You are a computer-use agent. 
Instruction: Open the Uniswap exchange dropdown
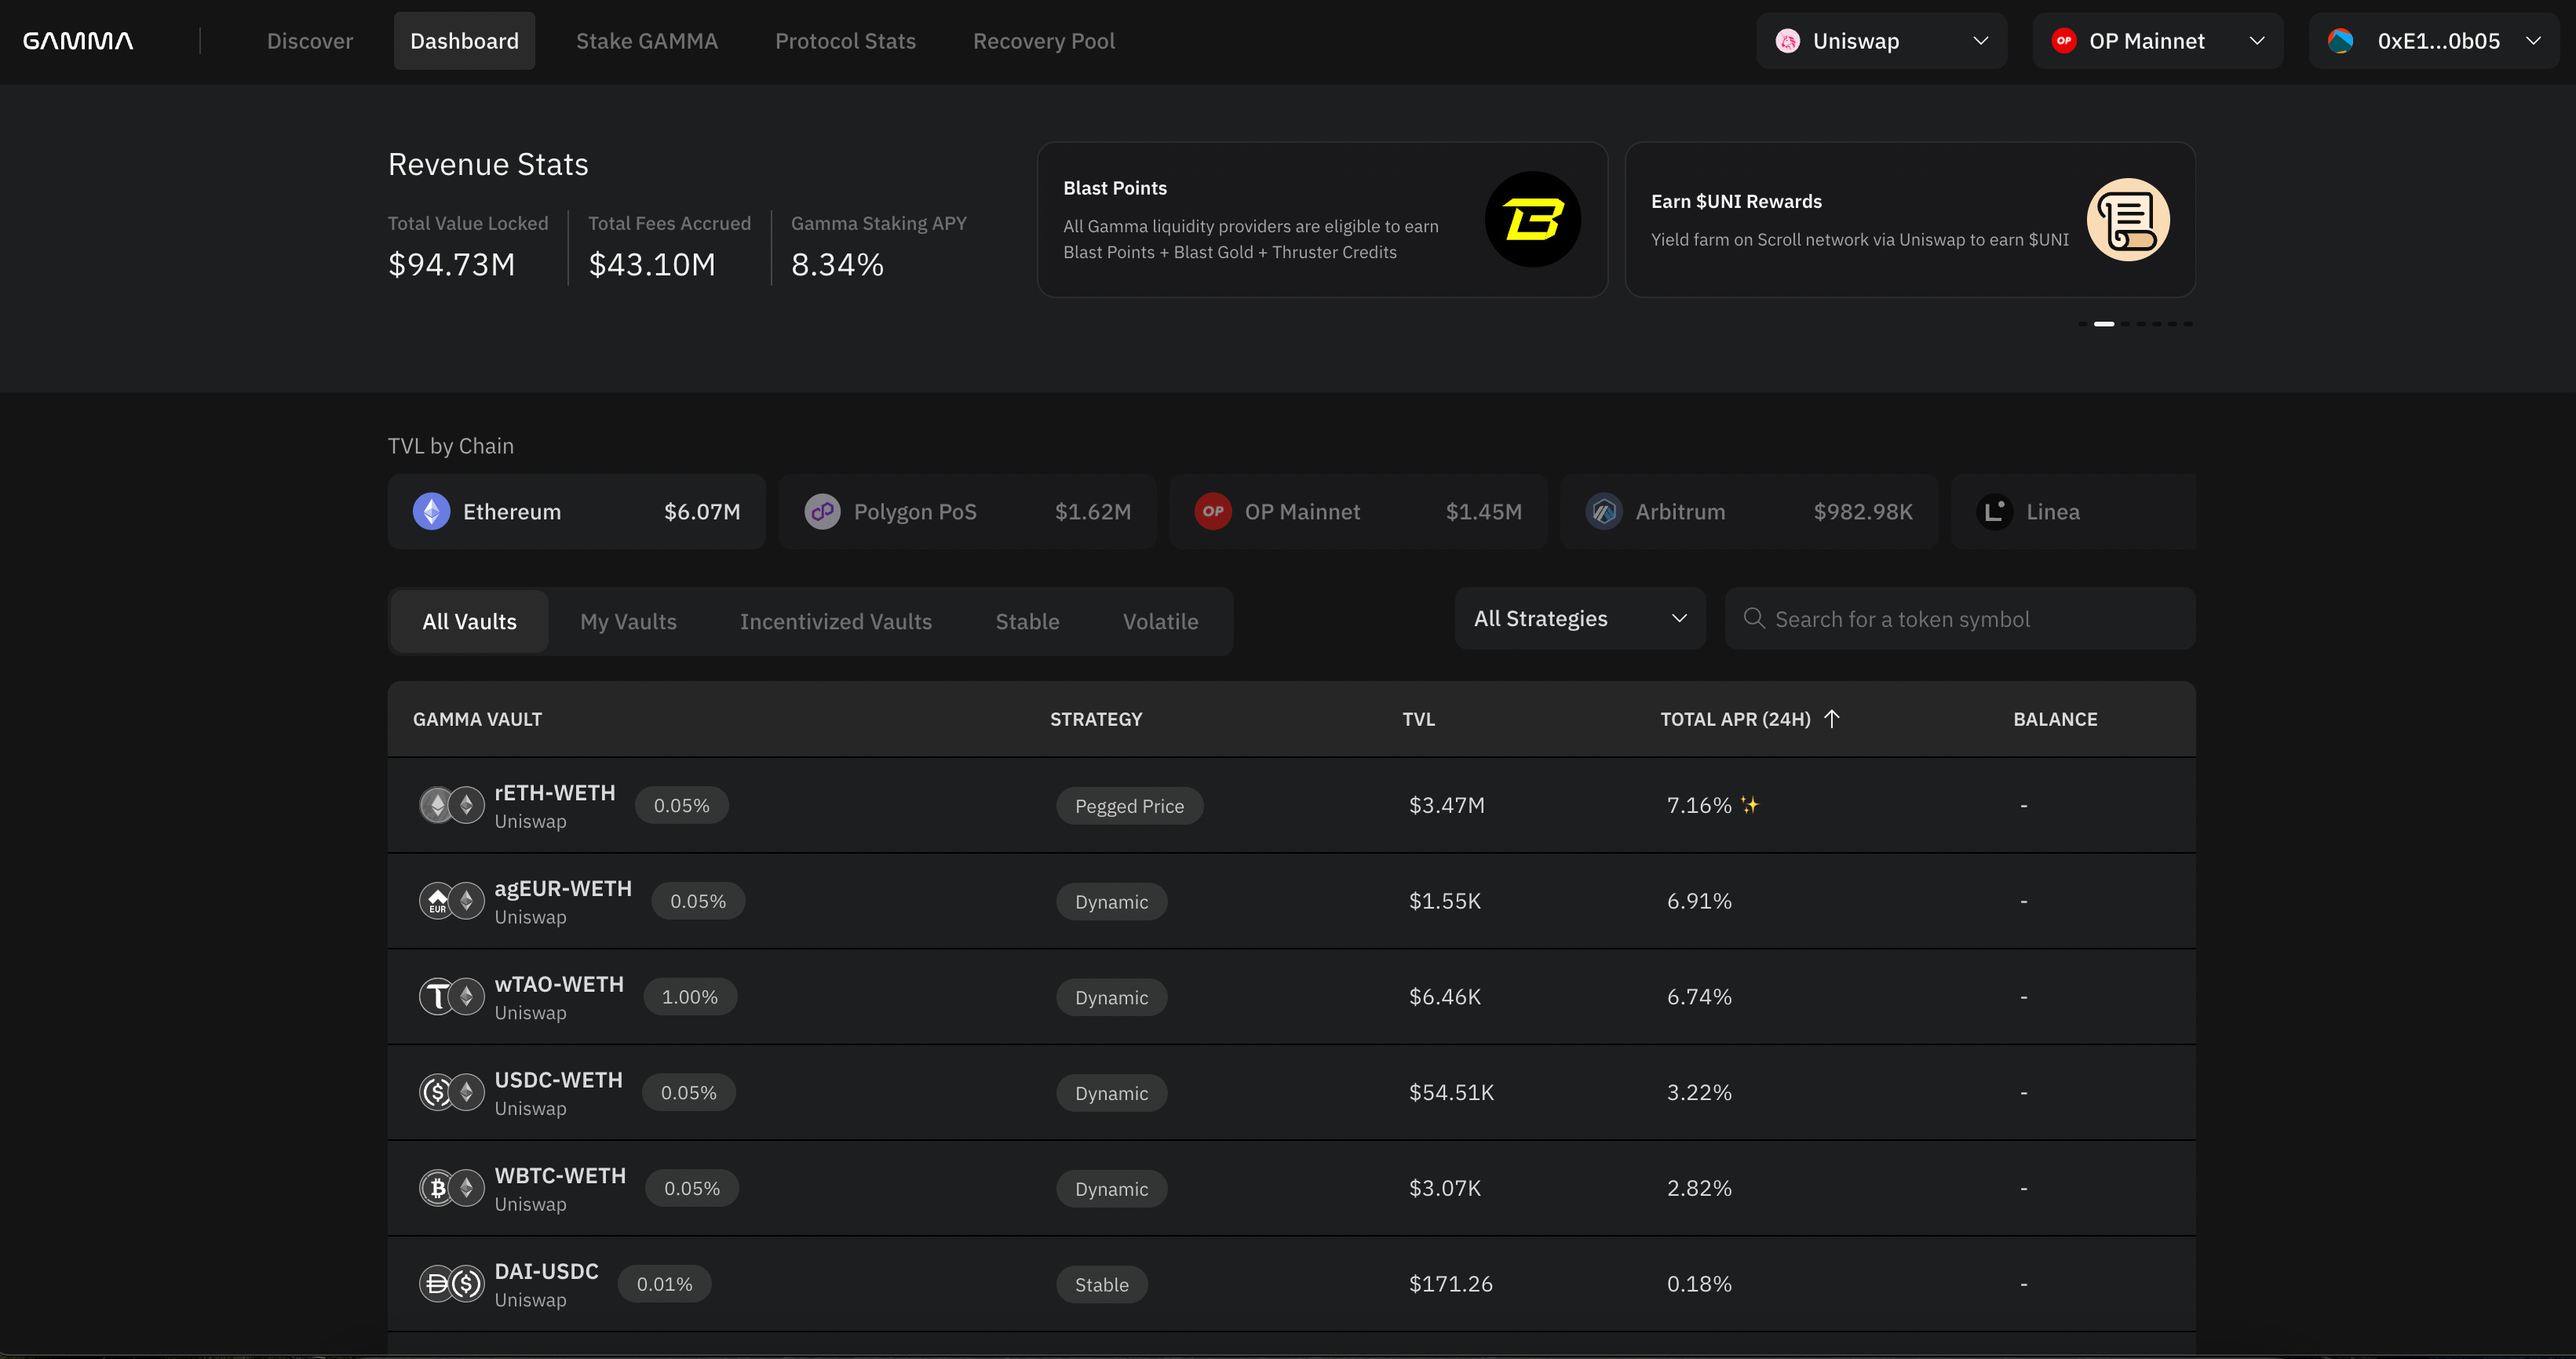coord(1881,41)
